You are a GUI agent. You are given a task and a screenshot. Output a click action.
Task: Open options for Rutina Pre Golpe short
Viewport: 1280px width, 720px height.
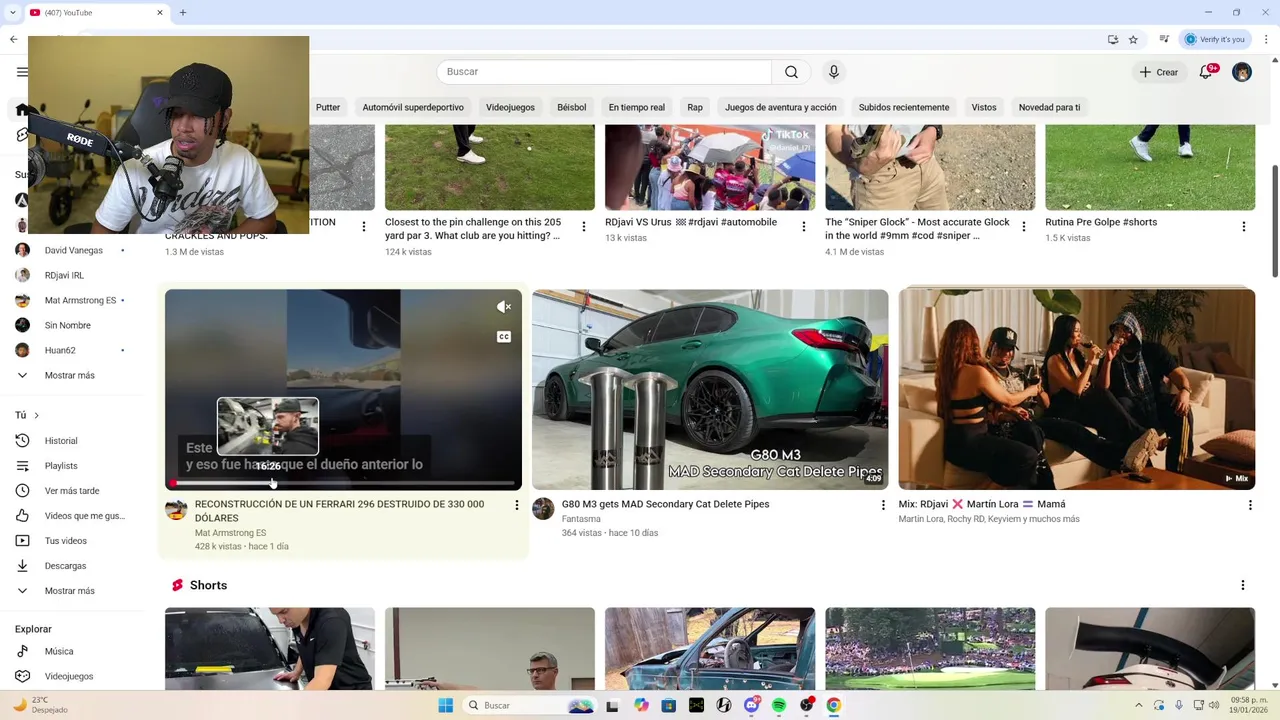pos(1244,227)
